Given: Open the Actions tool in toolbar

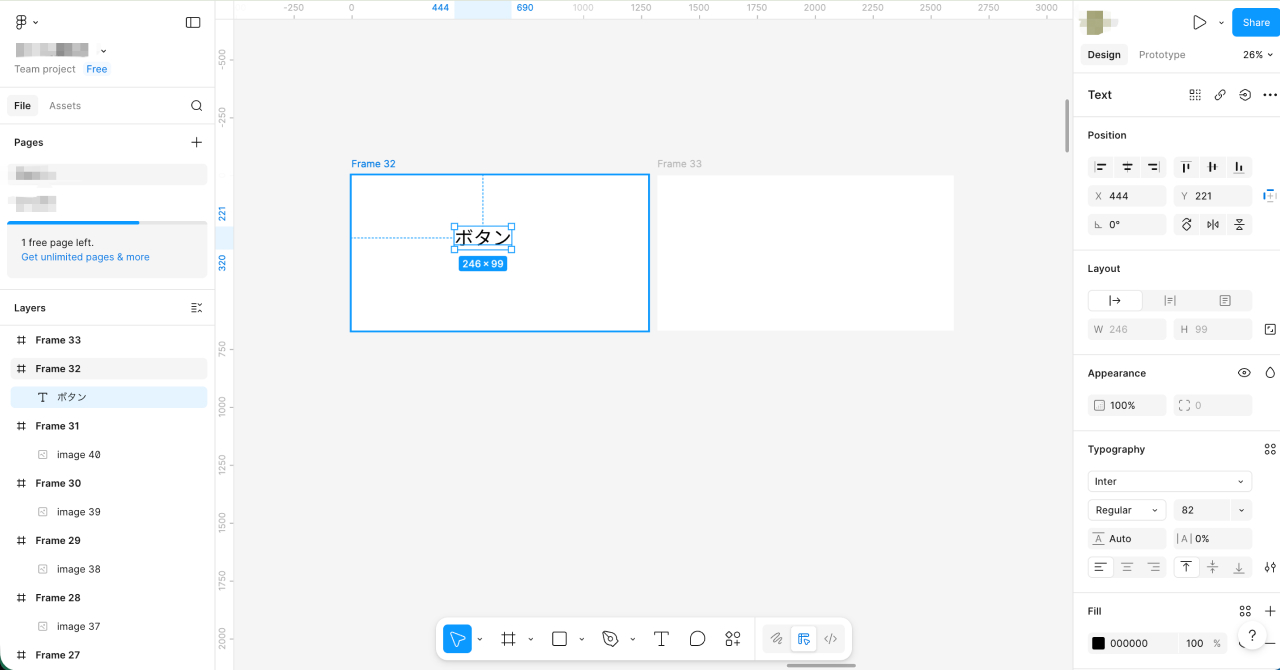Looking at the screenshot, I should 733,639.
